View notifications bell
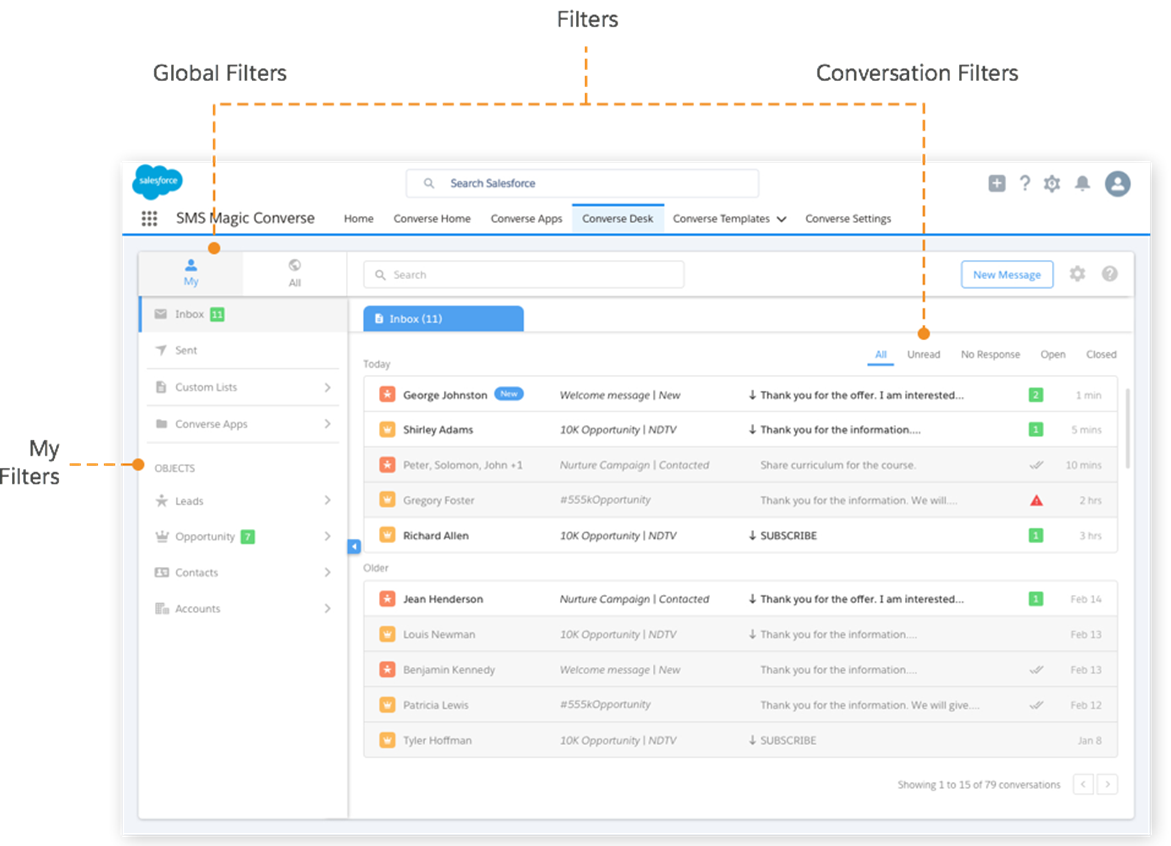1171x846 pixels. pos(1082,184)
